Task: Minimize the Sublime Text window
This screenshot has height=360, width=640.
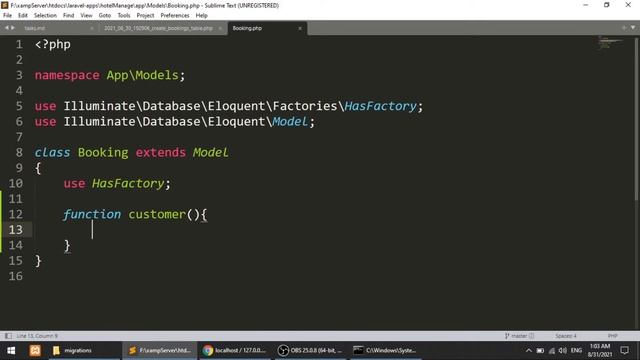Action: click(x=586, y=5)
